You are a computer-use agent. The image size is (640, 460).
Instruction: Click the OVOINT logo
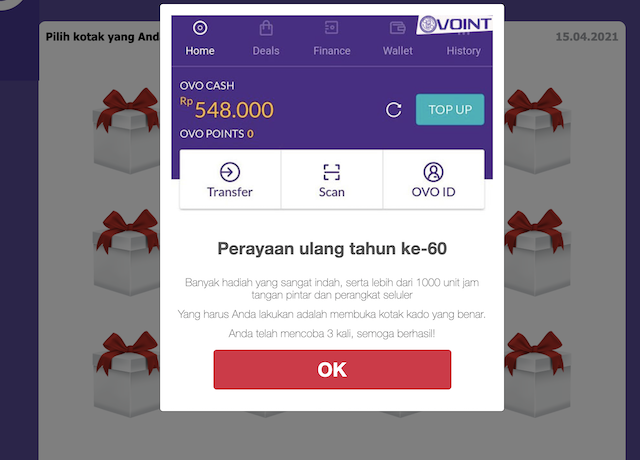click(x=455, y=24)
